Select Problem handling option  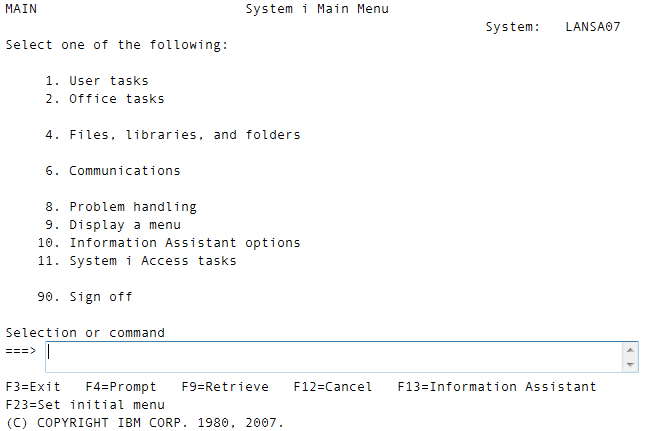pos(132,207)
